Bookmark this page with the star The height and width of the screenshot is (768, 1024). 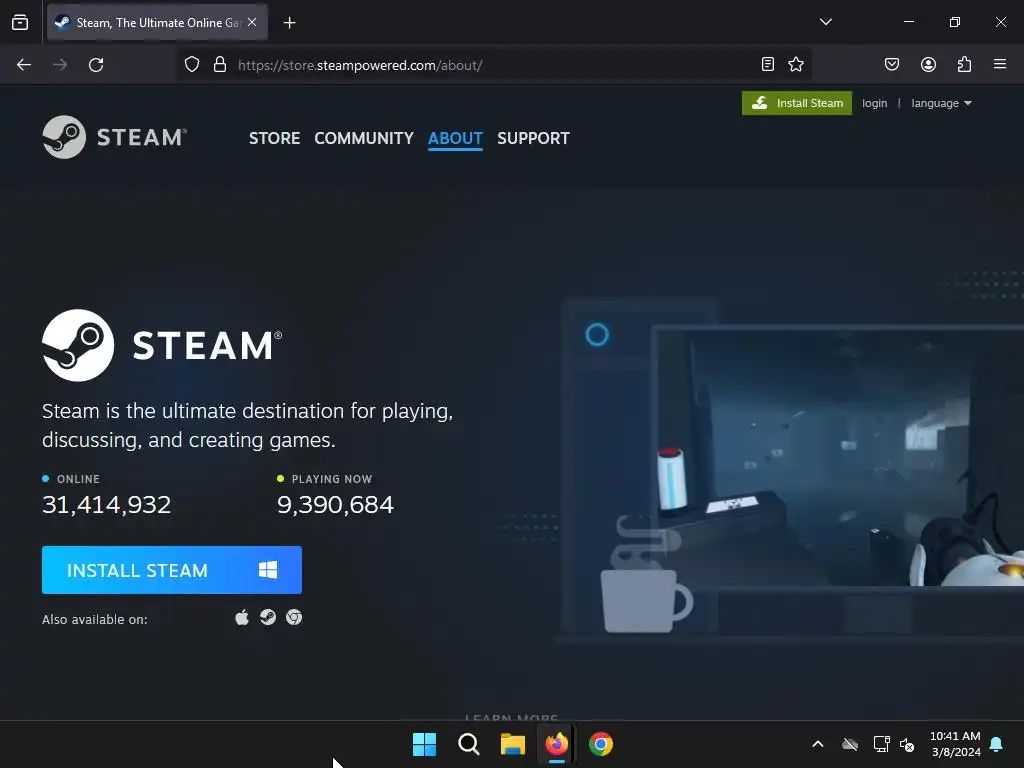(796, 64)
